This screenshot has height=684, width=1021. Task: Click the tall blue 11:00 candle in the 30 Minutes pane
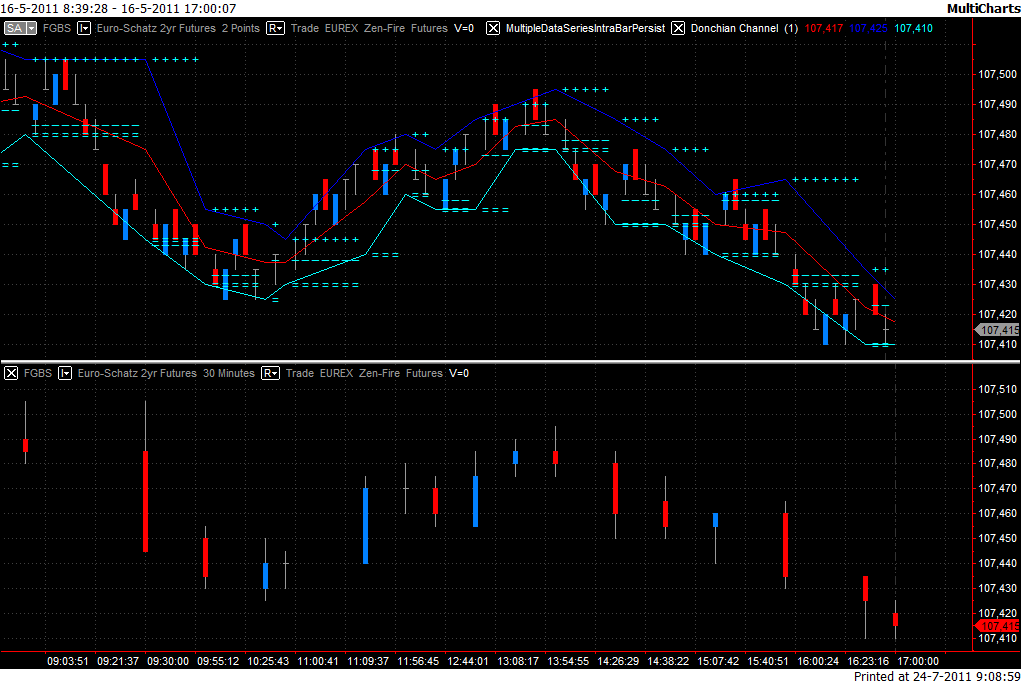click(365, 526)
